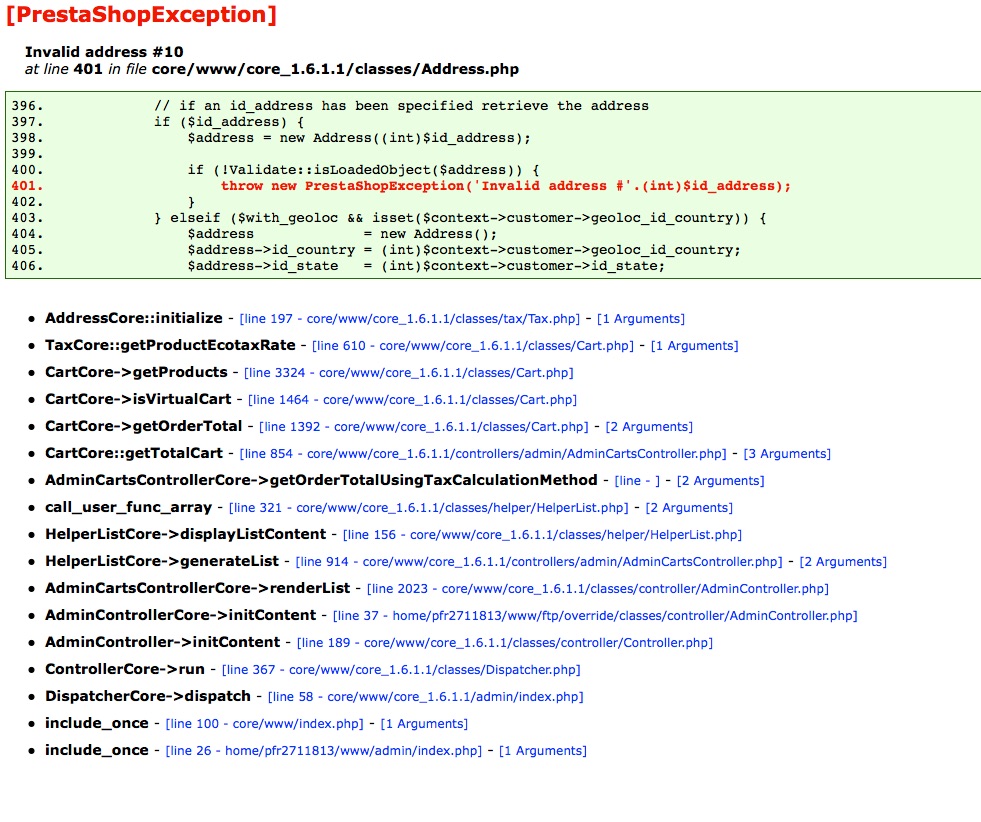Open include_once line 100 core/www/index.php link

(264, 723)
